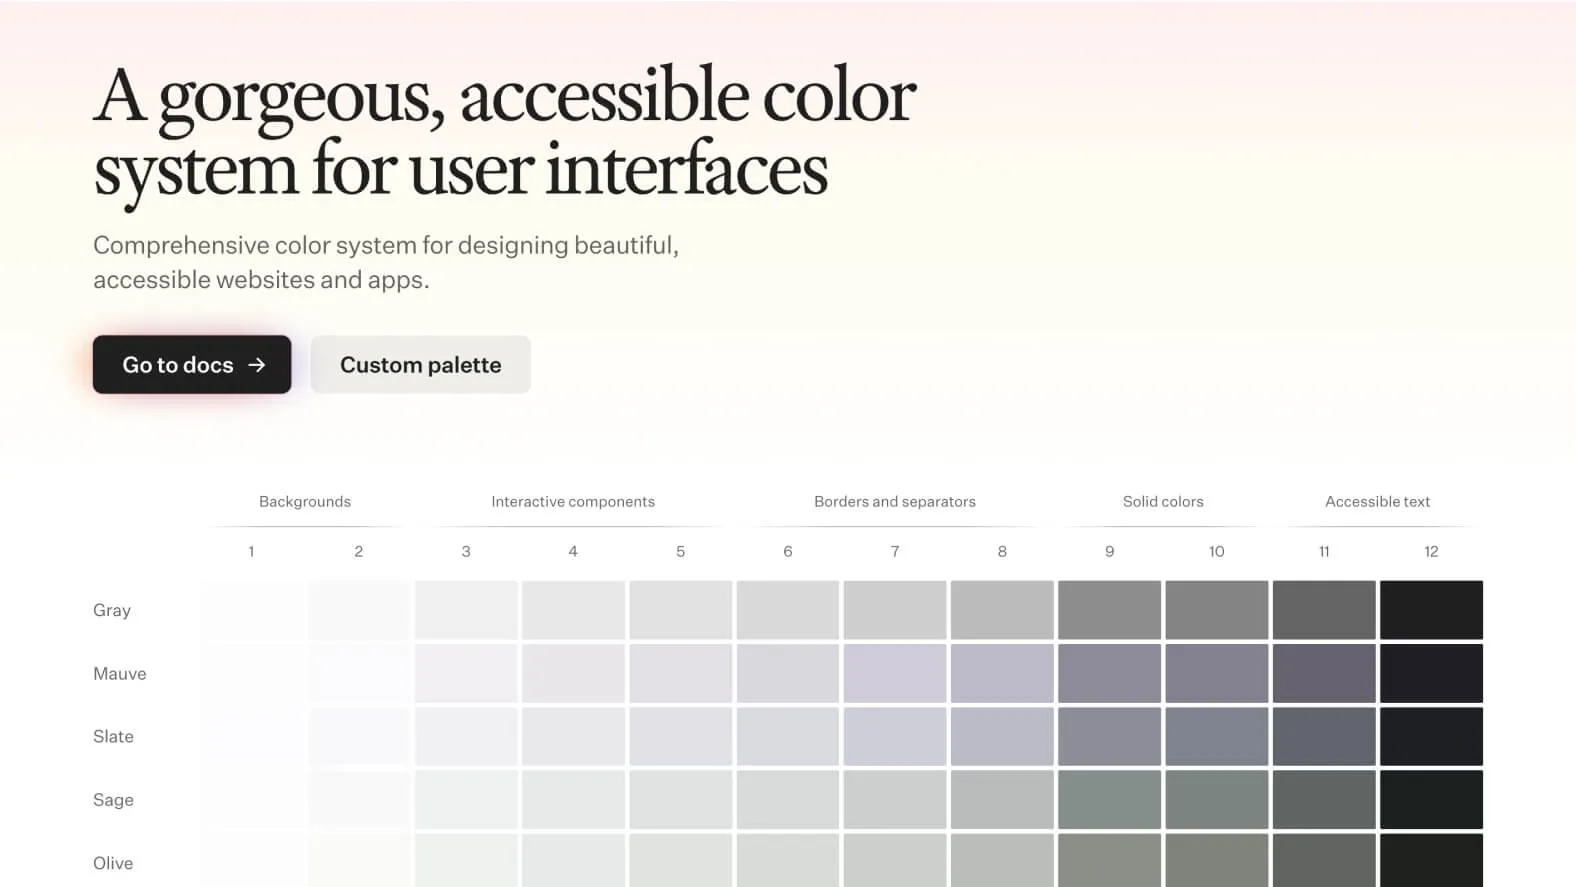Viewport: 1576px width, 887px height.
Task: Pick the Gray step 6 swatch
Action: point(787,610)
